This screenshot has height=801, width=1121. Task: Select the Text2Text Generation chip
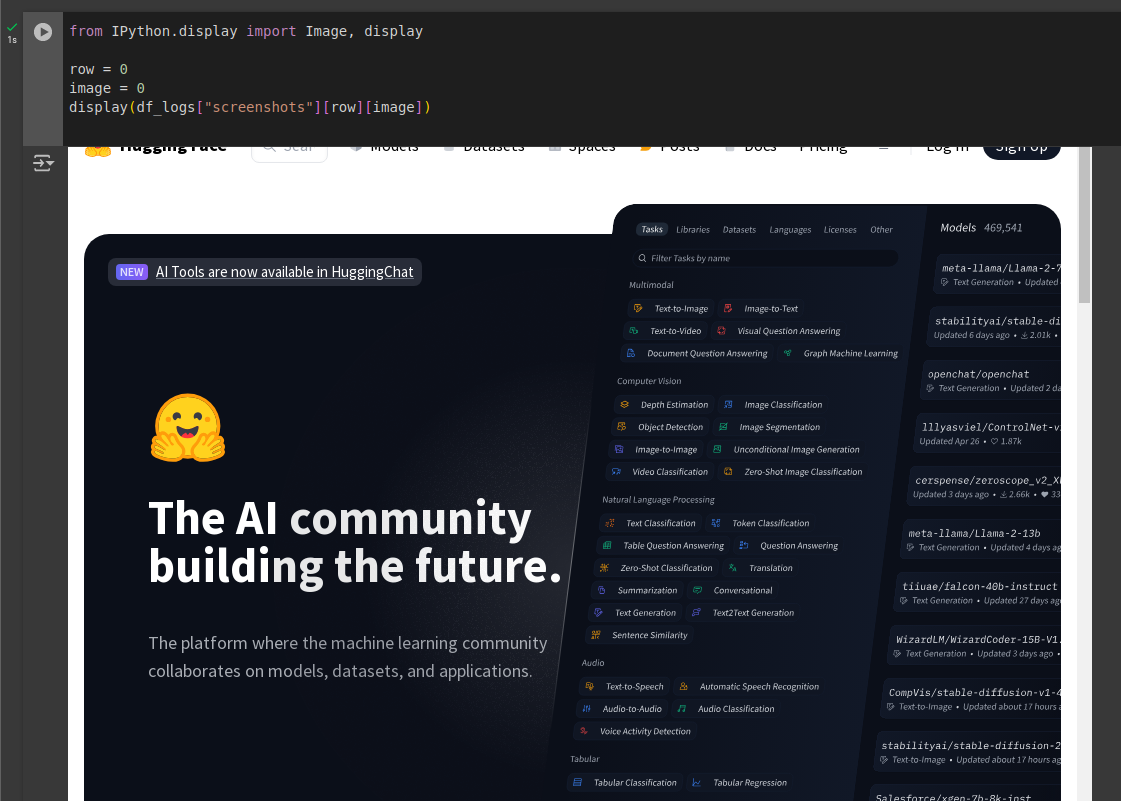click(x=743, y=612)
